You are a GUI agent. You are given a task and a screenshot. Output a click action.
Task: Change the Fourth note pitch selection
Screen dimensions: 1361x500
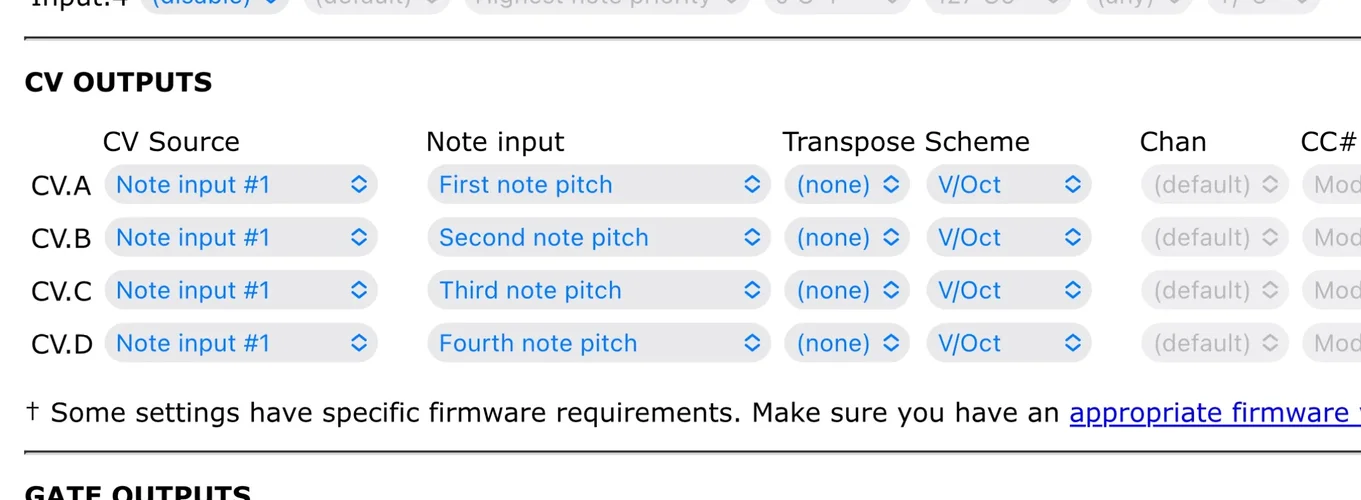pos(598,344)
